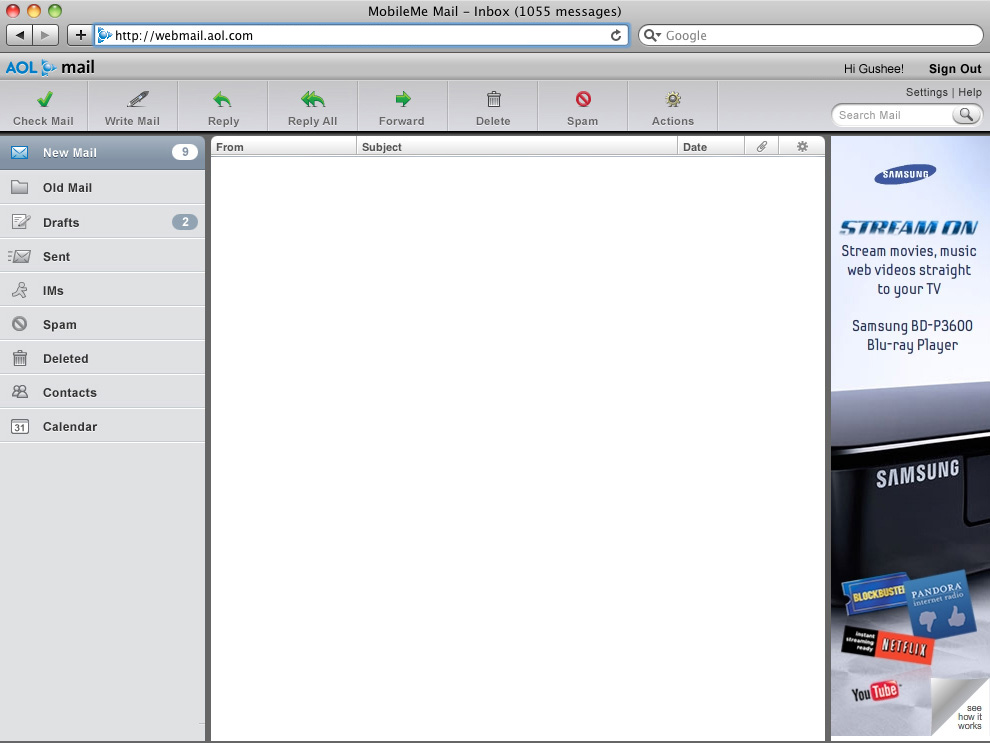
Task: Open the Google search engine dropdown
Action: [x=652, y=36]
